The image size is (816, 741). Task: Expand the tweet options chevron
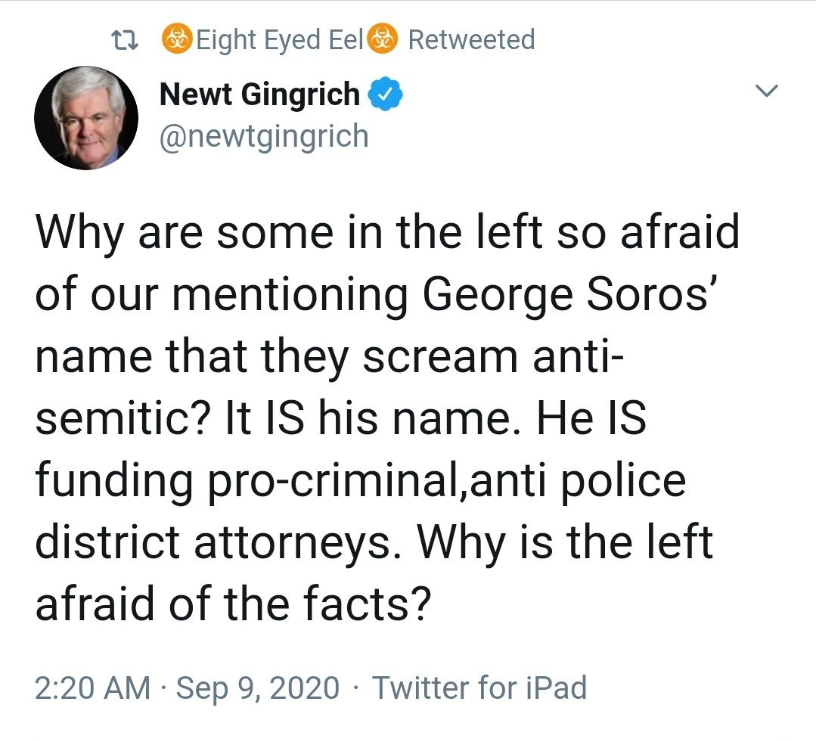[x=765, y=92]
